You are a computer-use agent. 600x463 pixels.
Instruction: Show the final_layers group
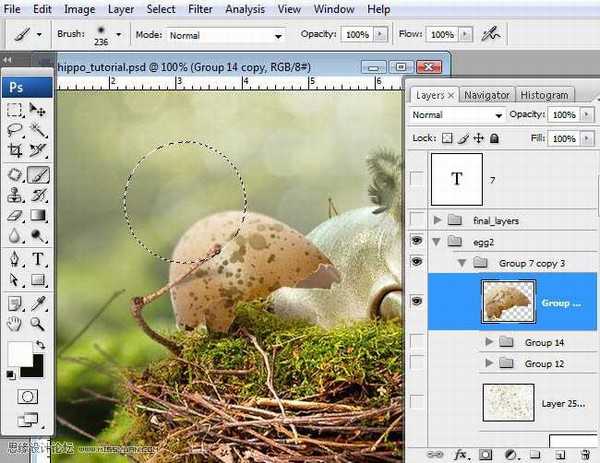point(416,219)
